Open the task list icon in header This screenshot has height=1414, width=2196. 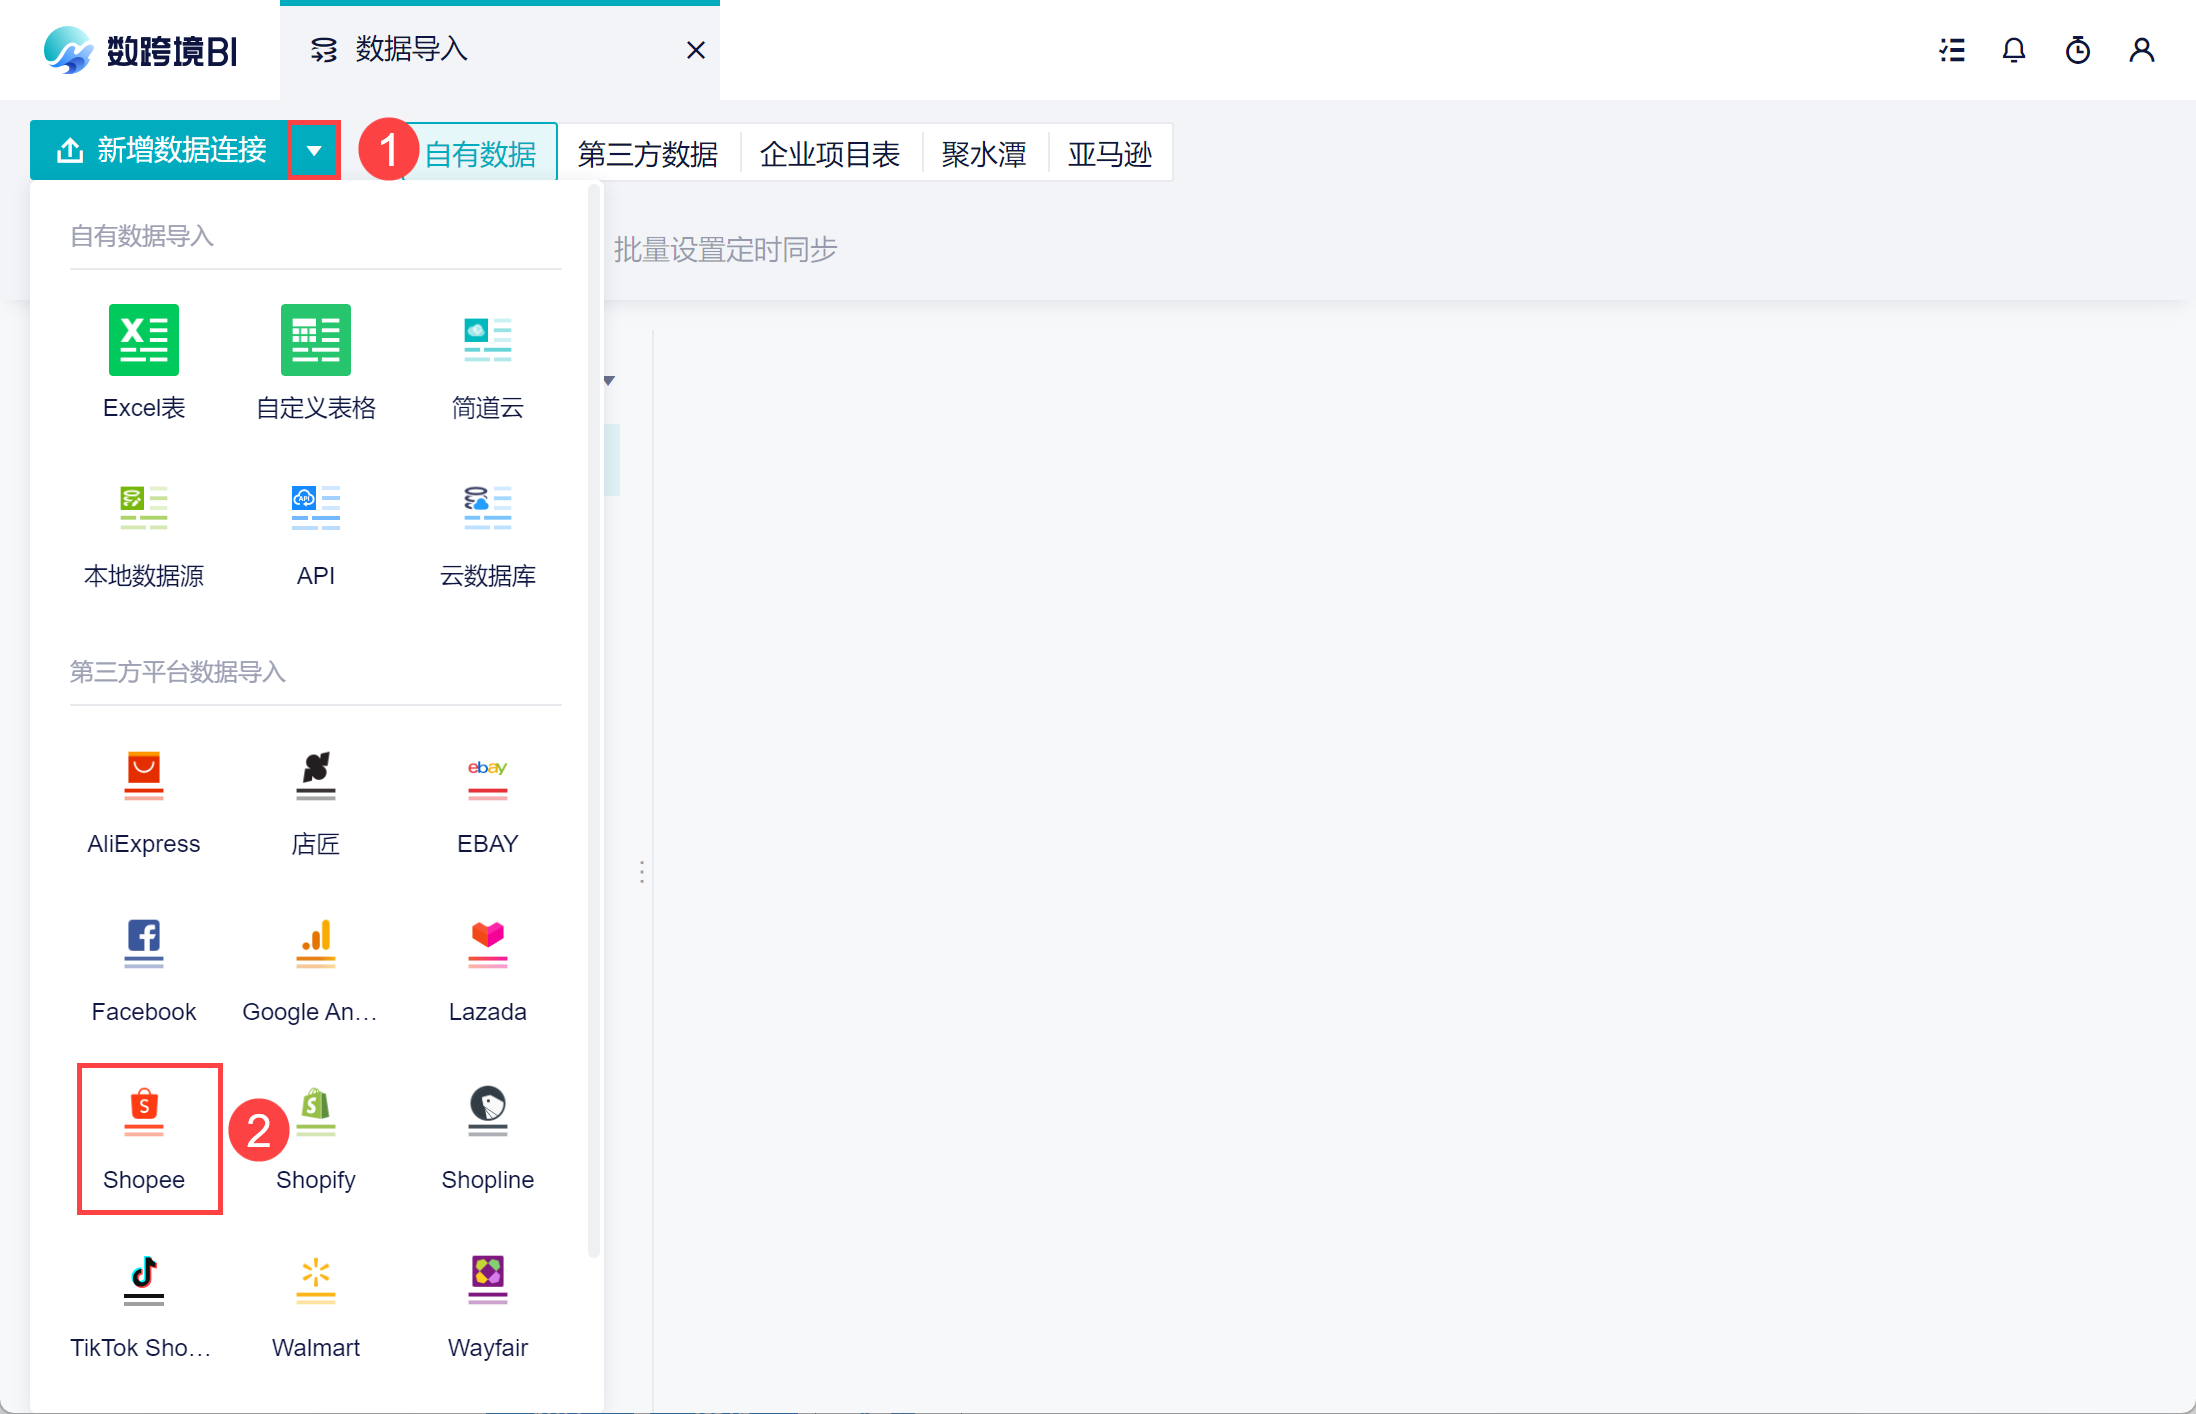click(1951, 50)
